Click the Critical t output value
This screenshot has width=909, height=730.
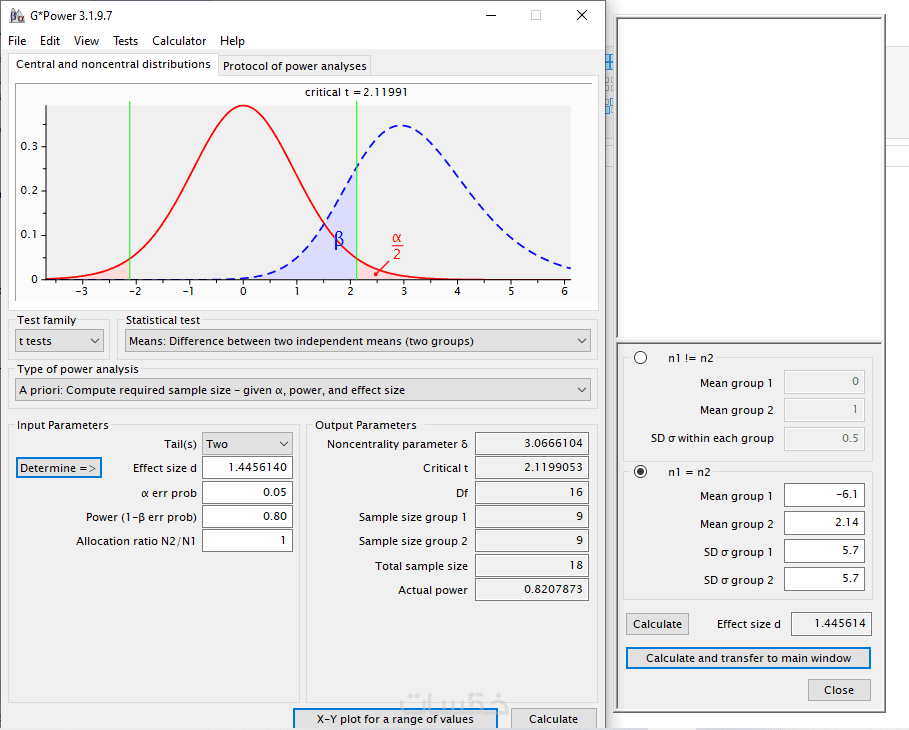[532, 468]
